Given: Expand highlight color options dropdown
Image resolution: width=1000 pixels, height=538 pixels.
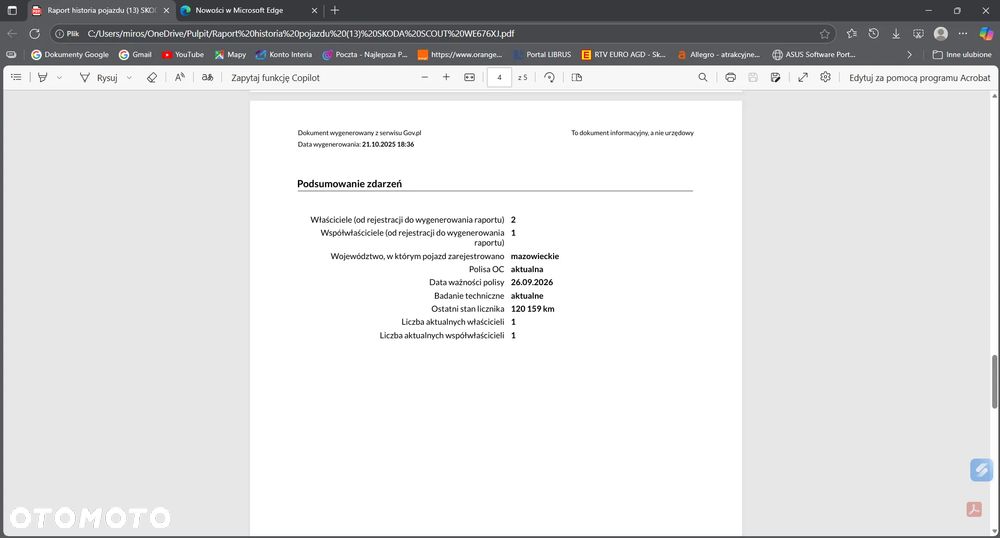Looking at the screenshot, I should coord(59,77).
